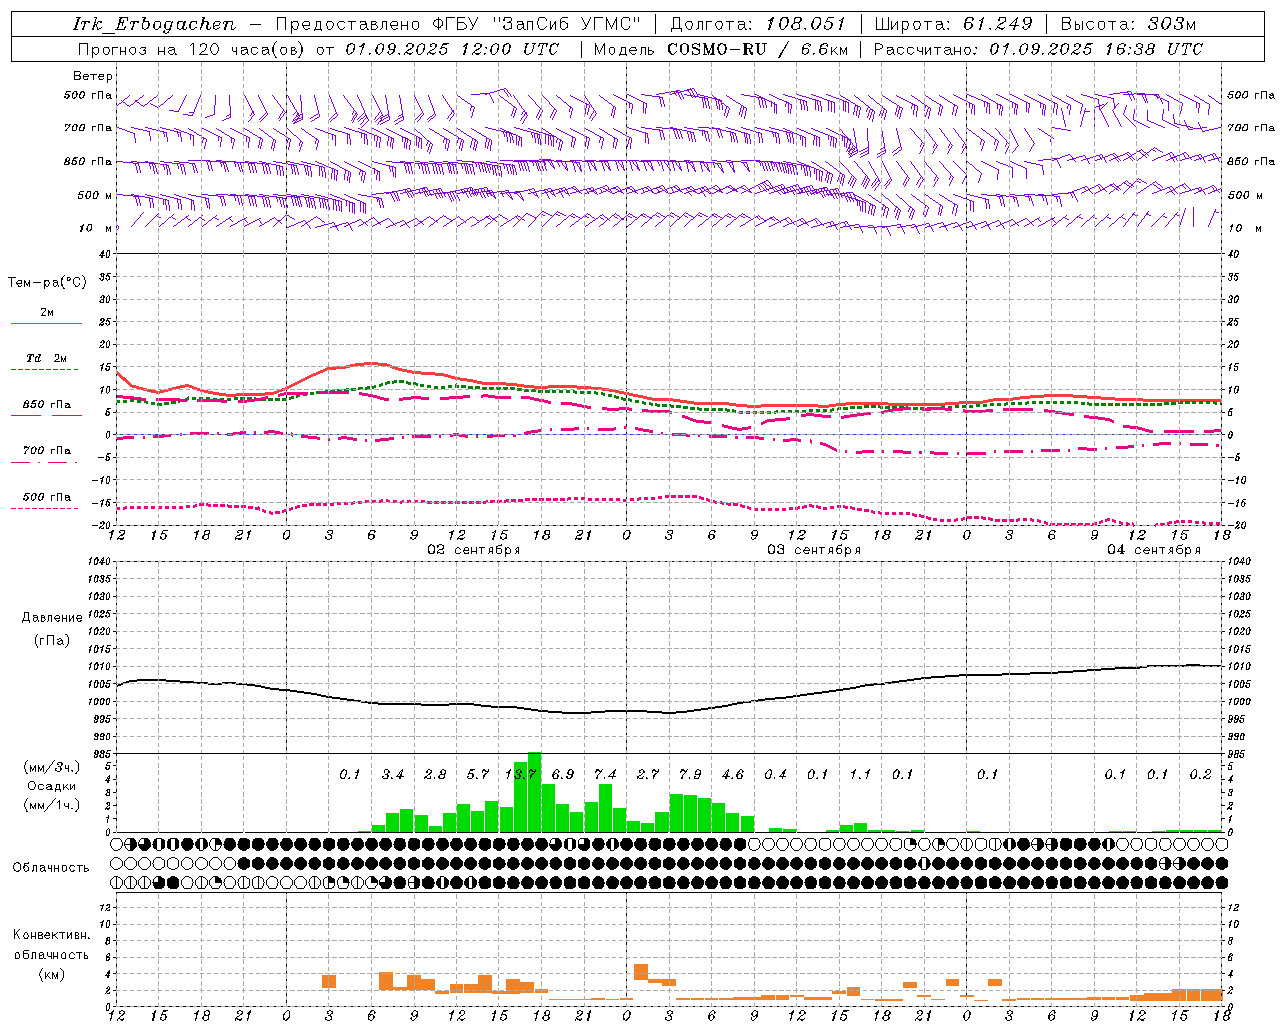This screenshot has width=1280, height=1024.
Task: Click the Ветер panel label
Action: tap(93, 76)
